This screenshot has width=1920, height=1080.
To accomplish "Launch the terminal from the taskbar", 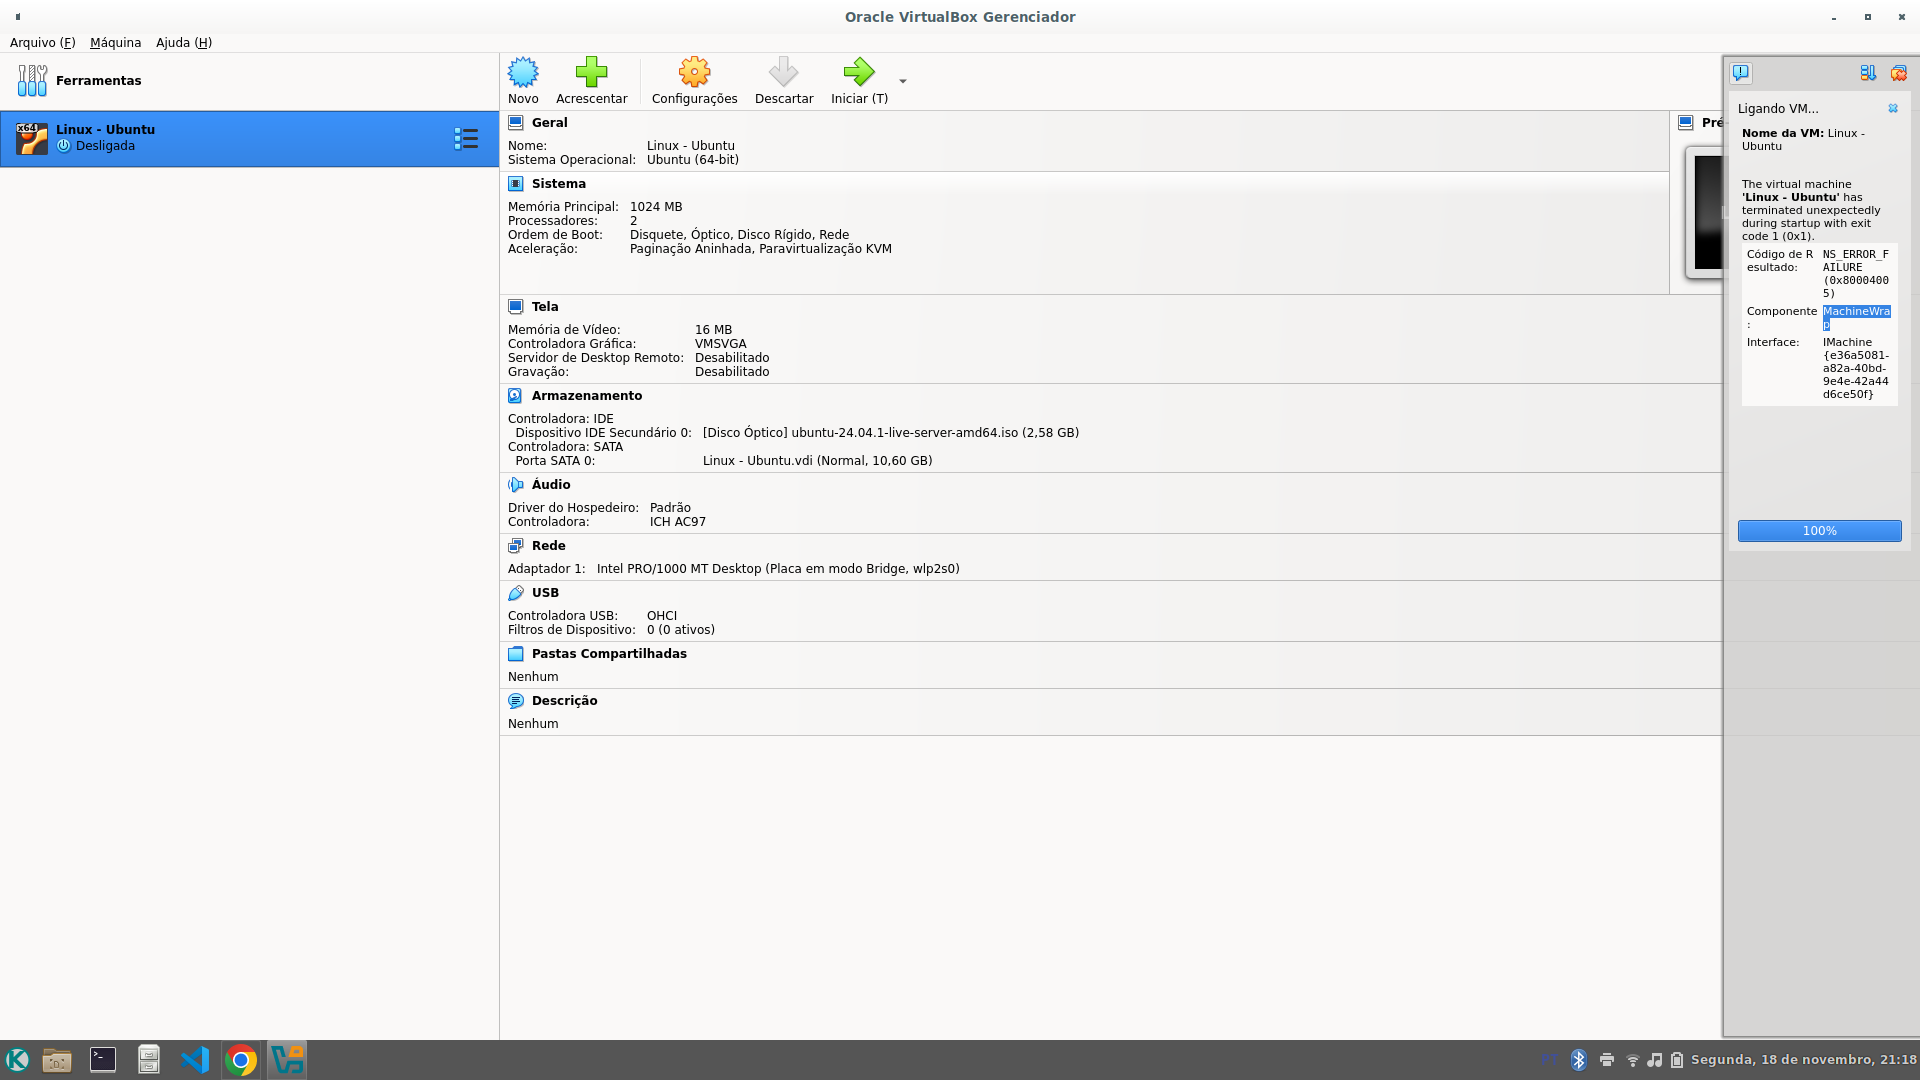I will pyautogui.click(x=103, y=1060).
